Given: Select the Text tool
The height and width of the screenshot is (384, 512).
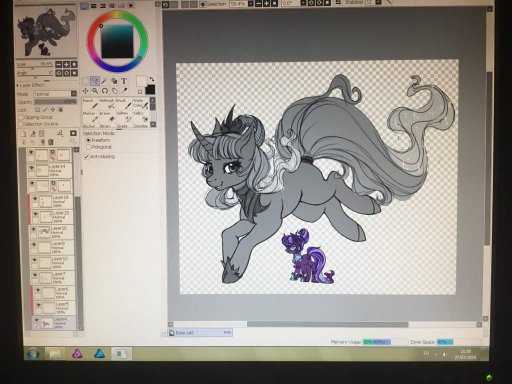Looking at the screenshot, I should click(124, 81).
